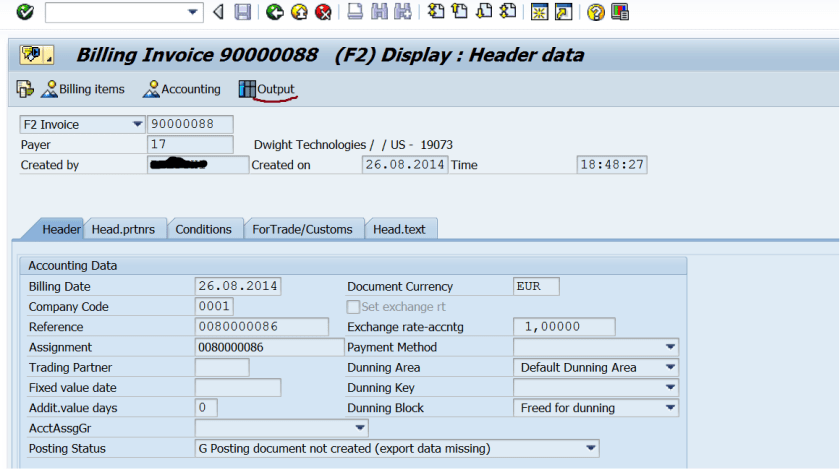The height and width of the screenshot is (470, 840).
Task: Toggle the Set exchange rt checkbox
Action: 353,307
